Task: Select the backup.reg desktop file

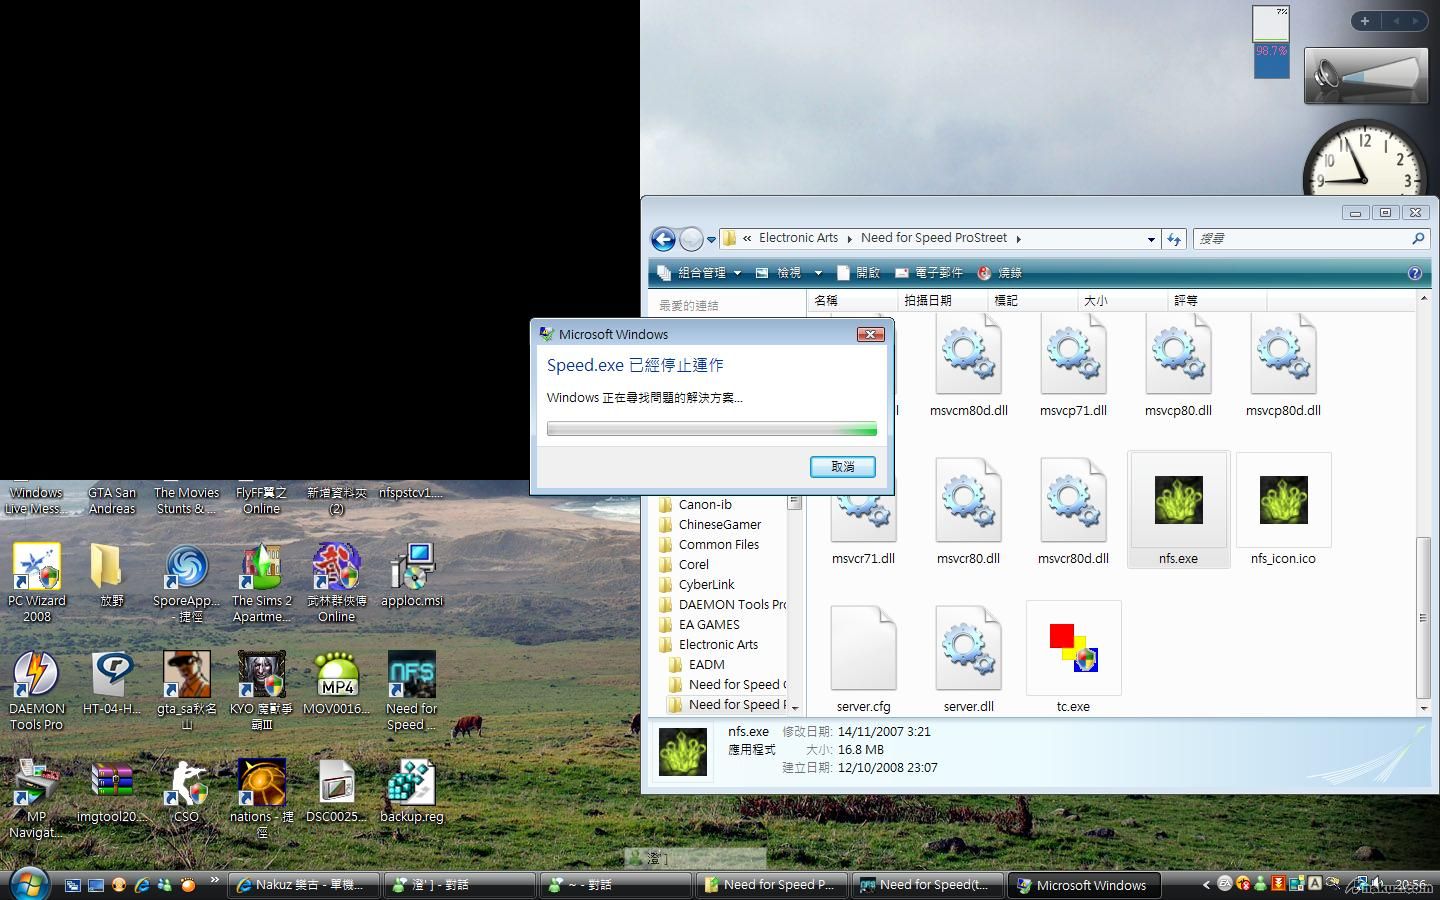Action: click(411, 788)
